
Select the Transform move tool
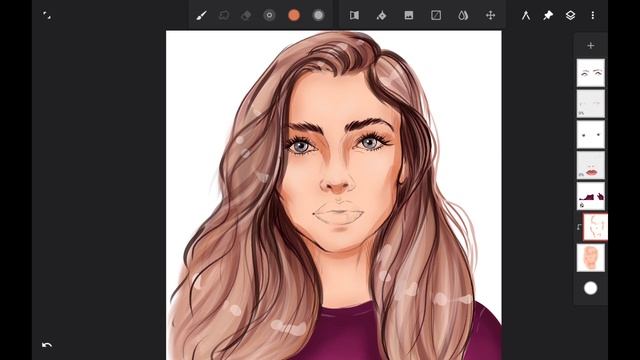tap(490, 16)
